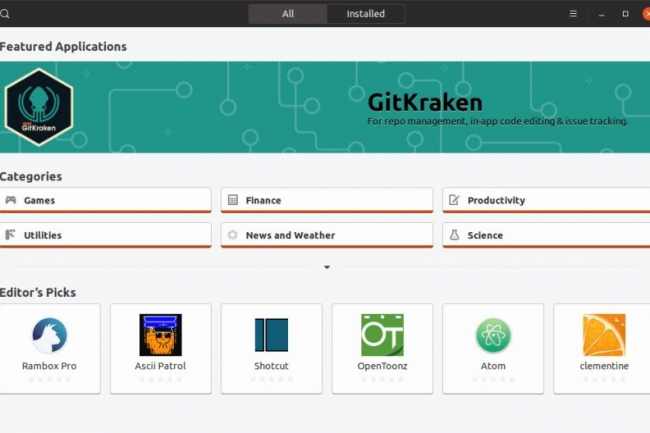Click the calculator icon in Finance
Image resolution: width=650 pixels, height=433 pixels.
tap(233, 200)
